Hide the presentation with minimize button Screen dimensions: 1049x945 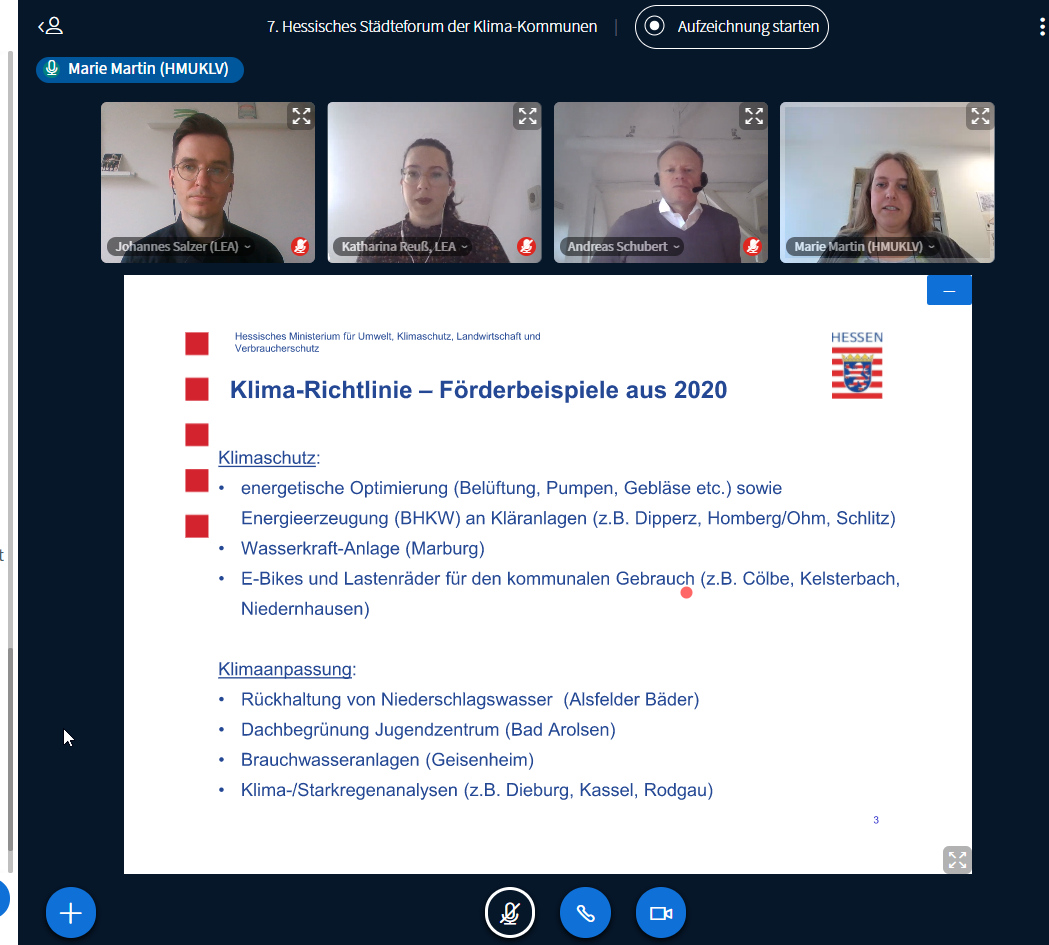pyautogui.click(x=949, y=290)
